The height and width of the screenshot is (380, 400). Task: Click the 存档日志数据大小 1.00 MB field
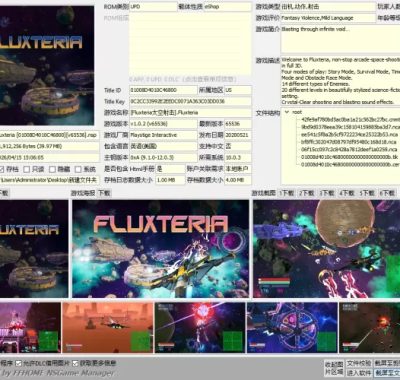point(170,180)
